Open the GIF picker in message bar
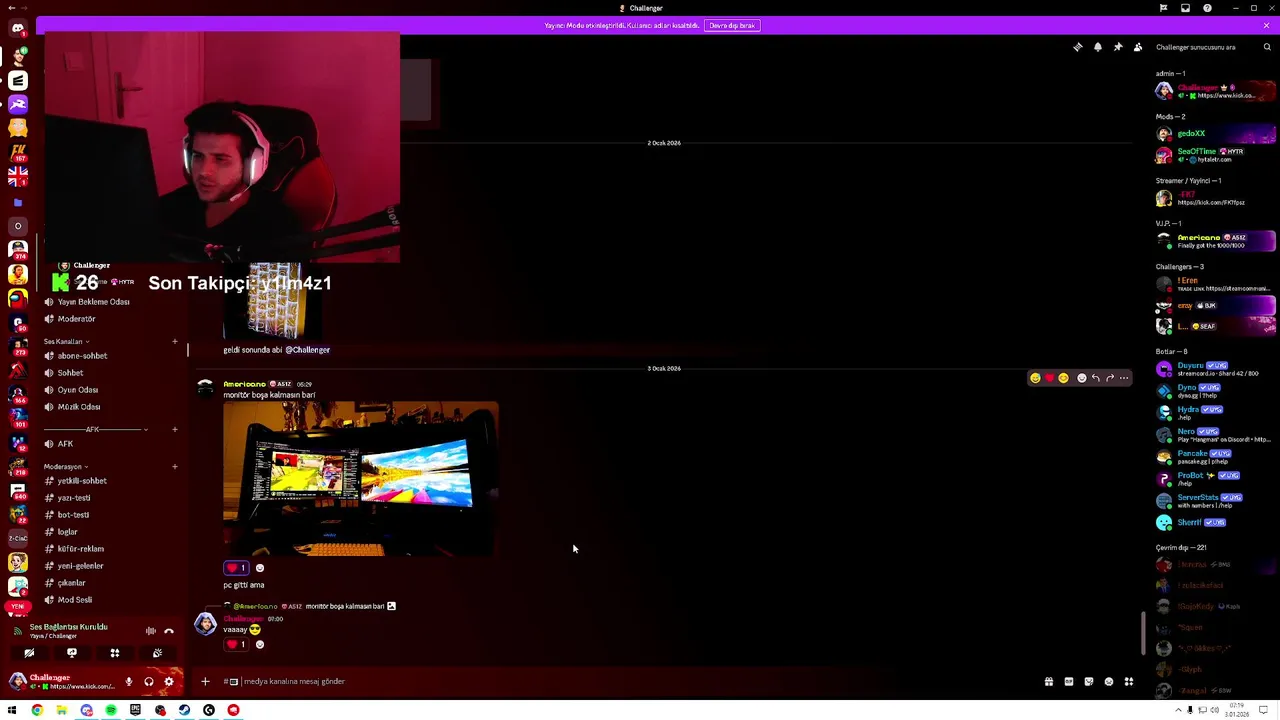The width and height of the screenshot is (1280, 720). pyautogui.click(x=1069, y=682)
